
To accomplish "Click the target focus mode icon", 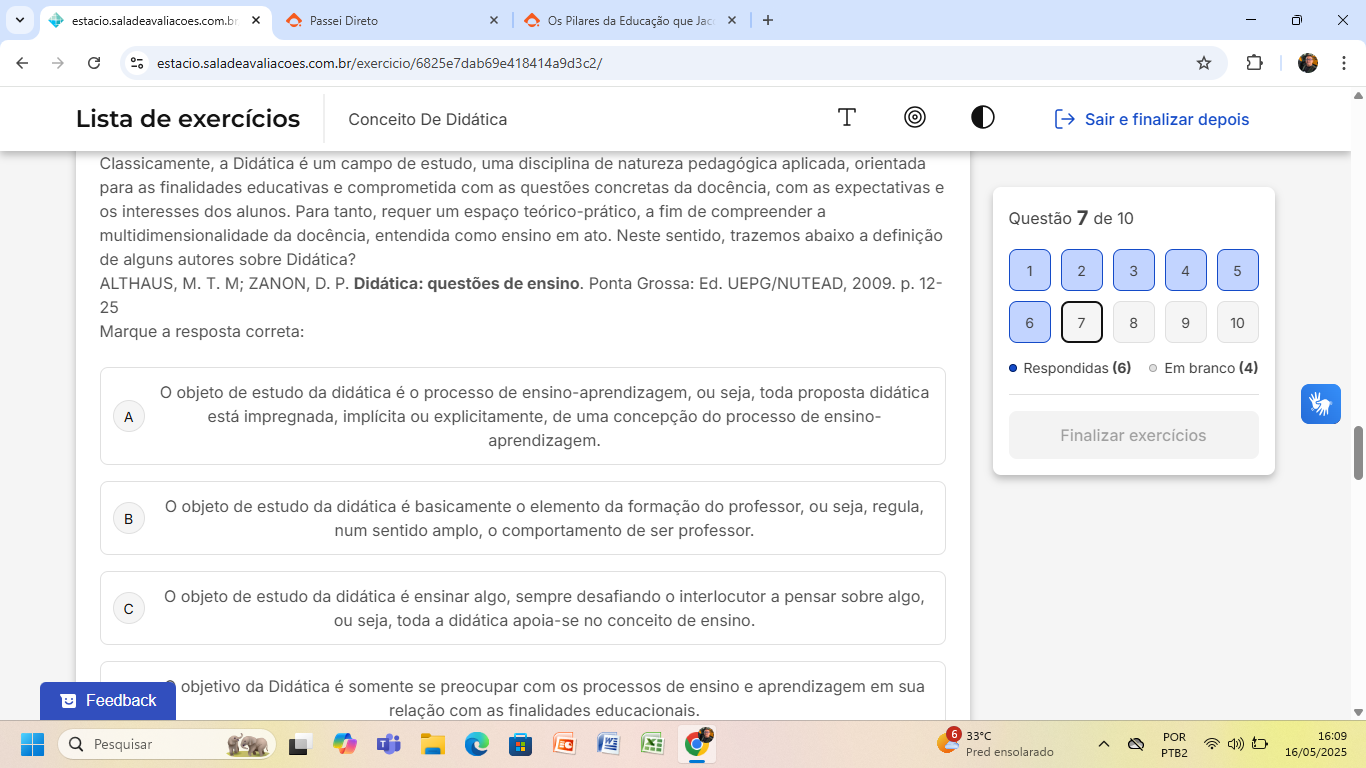I will click(914, 118).
